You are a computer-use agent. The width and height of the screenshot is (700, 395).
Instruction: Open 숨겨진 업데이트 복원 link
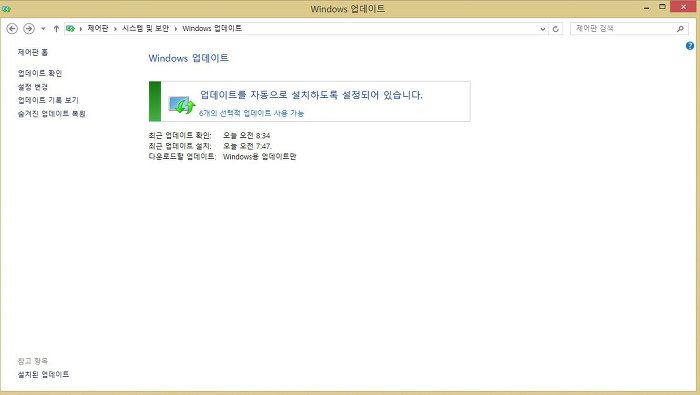point(51,114)
